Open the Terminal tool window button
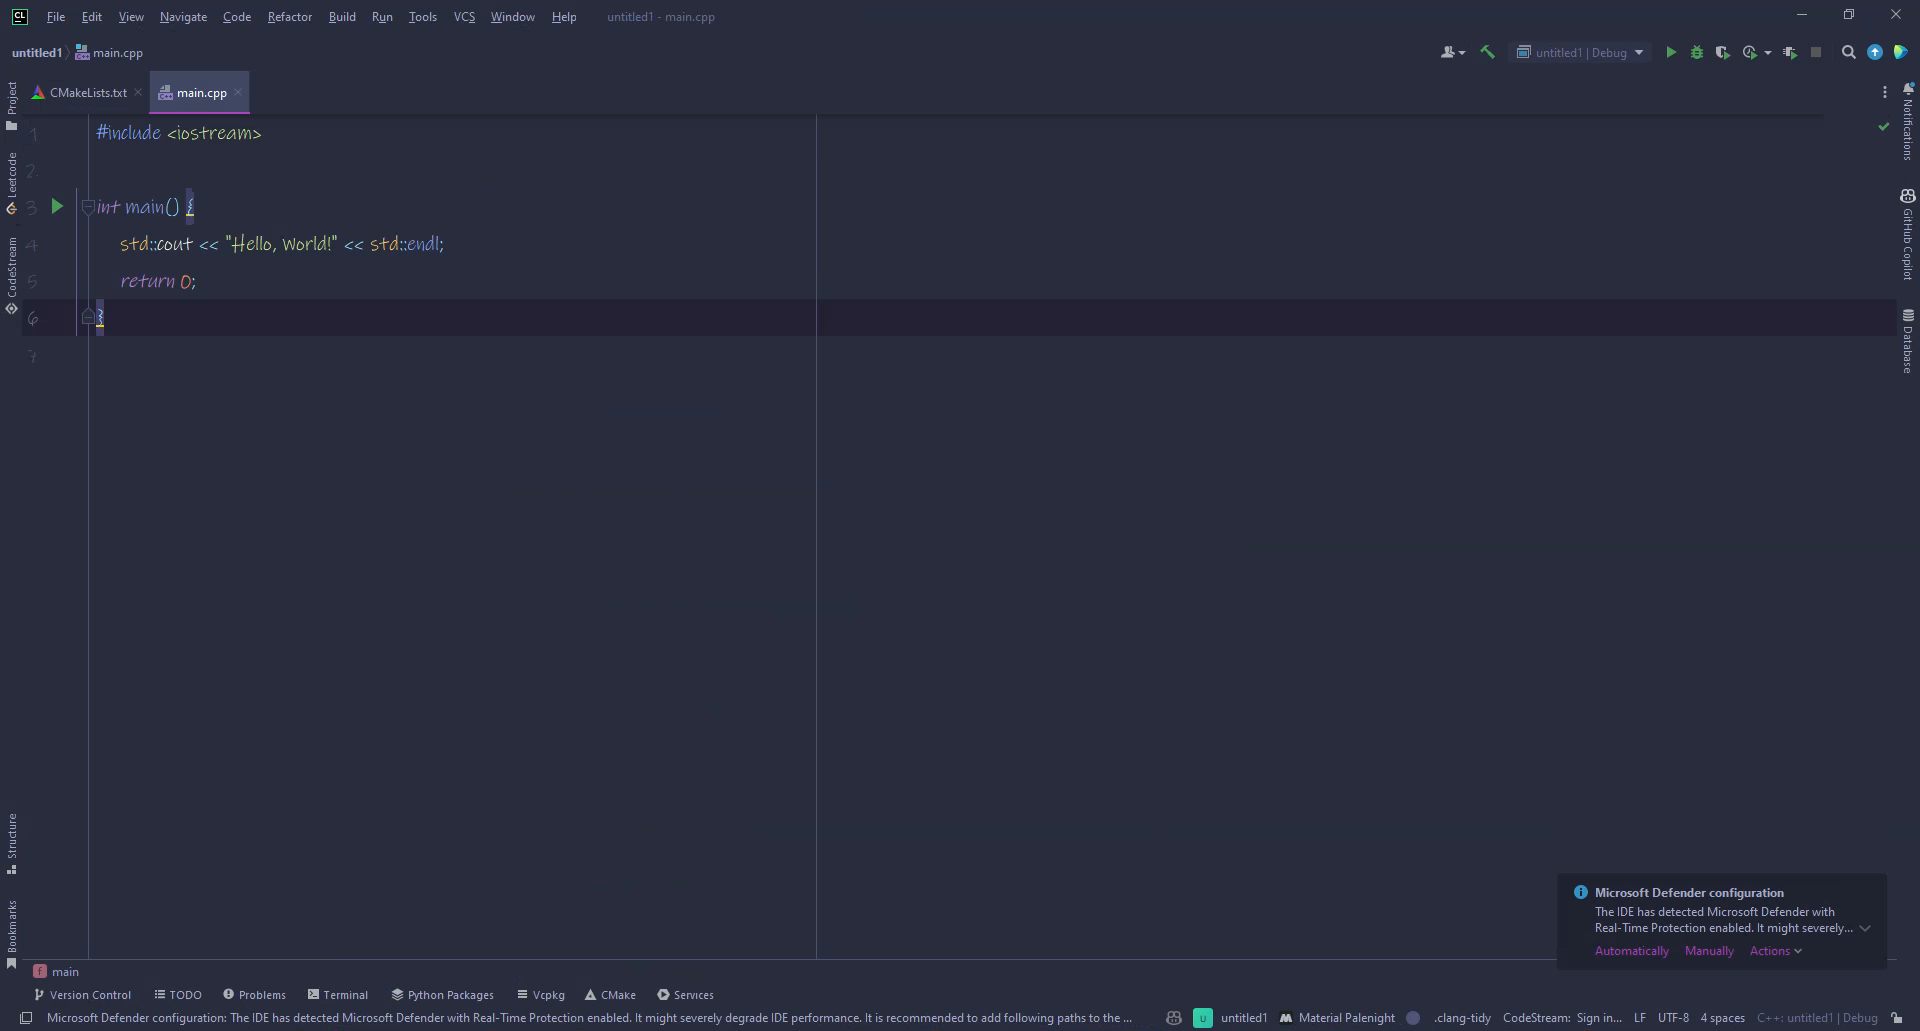 [x=338, y=995]
